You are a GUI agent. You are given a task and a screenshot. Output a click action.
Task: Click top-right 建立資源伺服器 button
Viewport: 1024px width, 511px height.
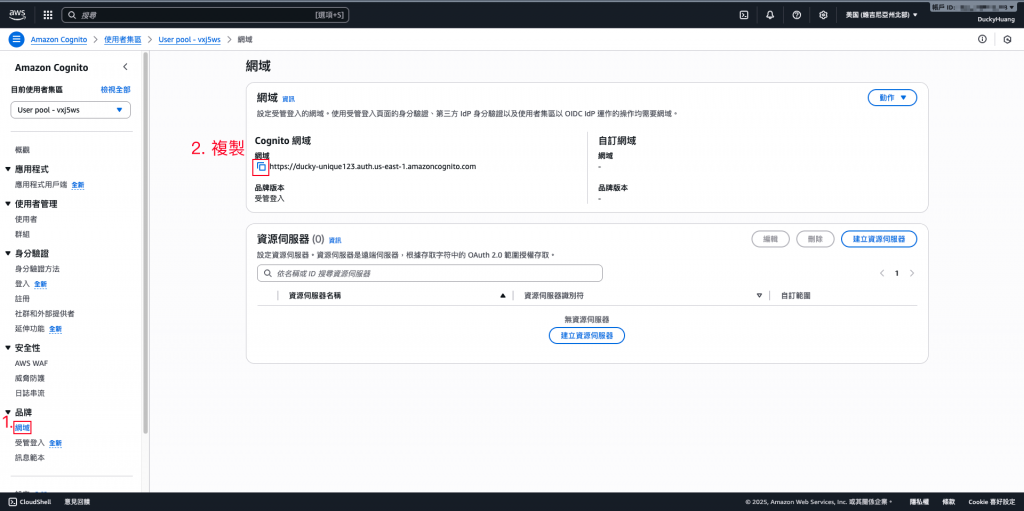[x=879, y=239]
